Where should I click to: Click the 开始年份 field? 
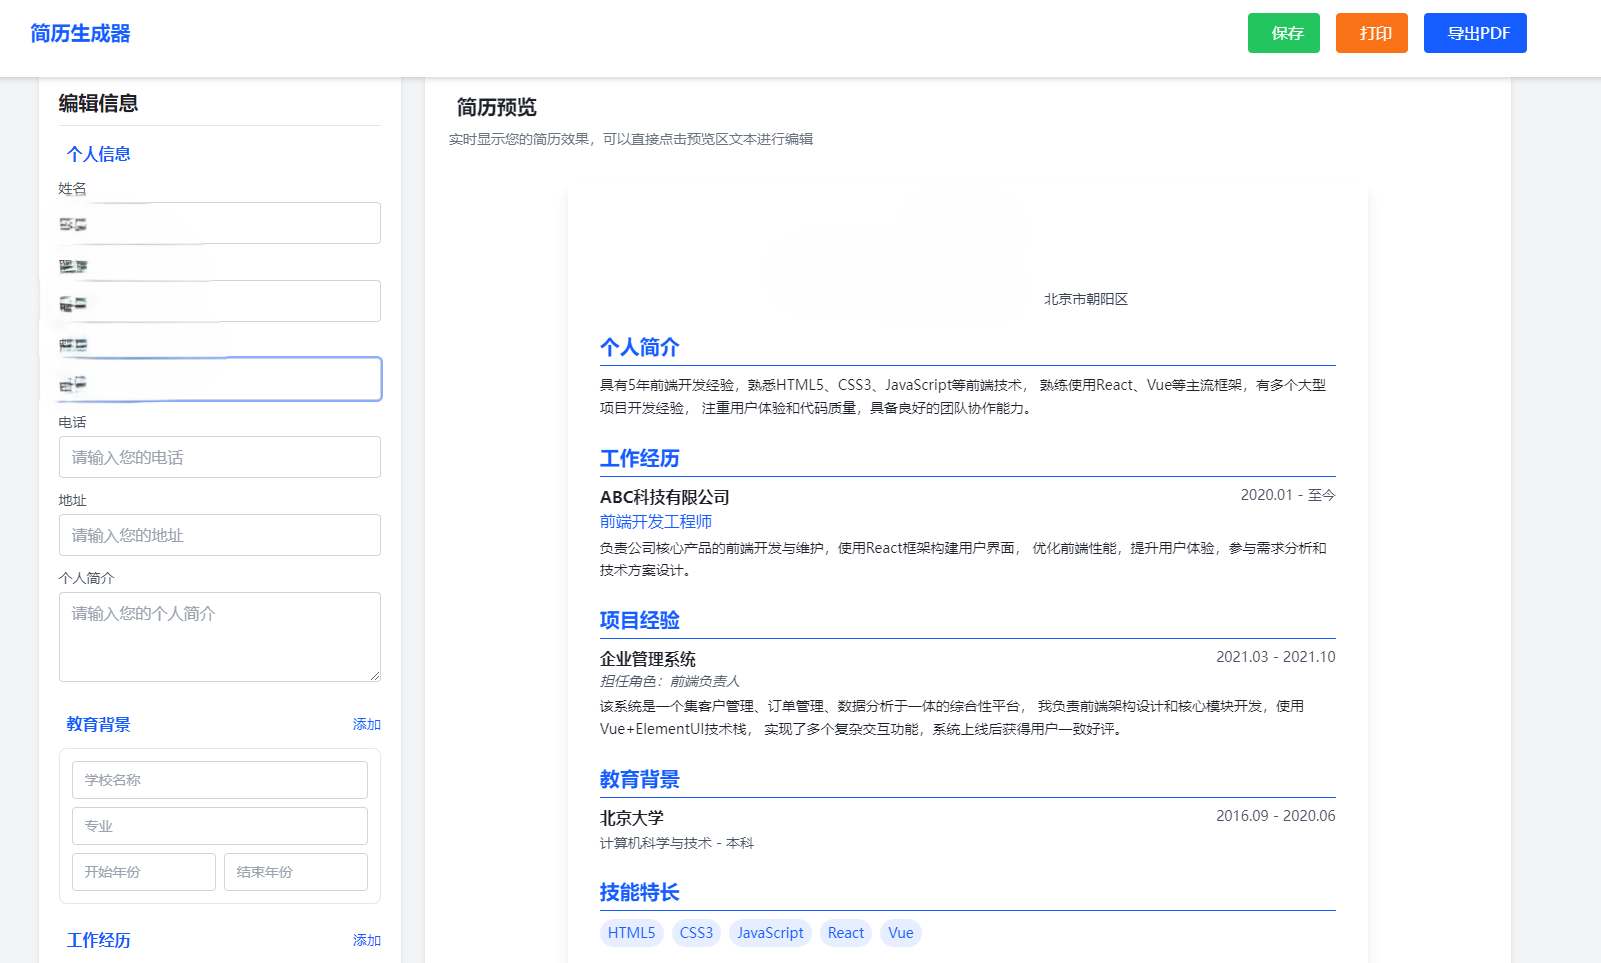(144, 872)
